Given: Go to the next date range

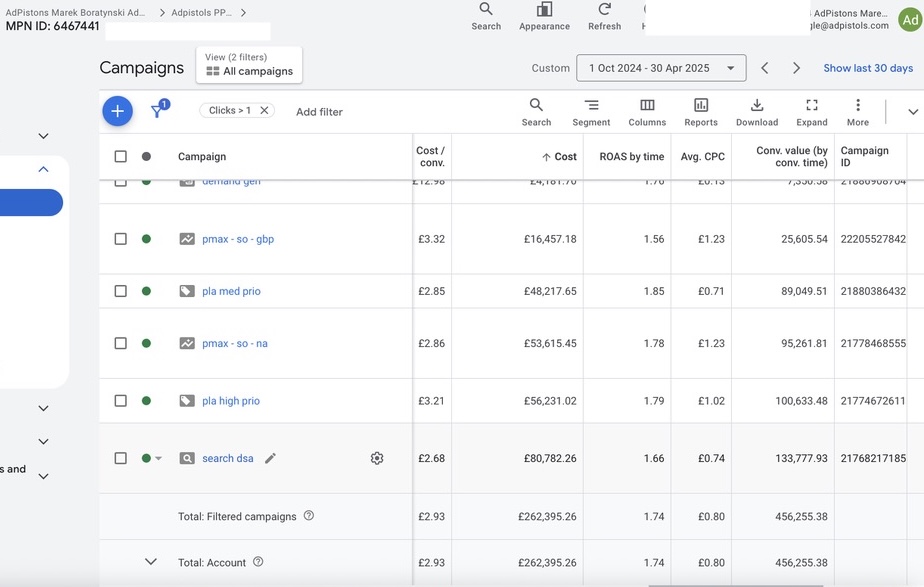Looking at the screenshot, I should coord(796,68).
